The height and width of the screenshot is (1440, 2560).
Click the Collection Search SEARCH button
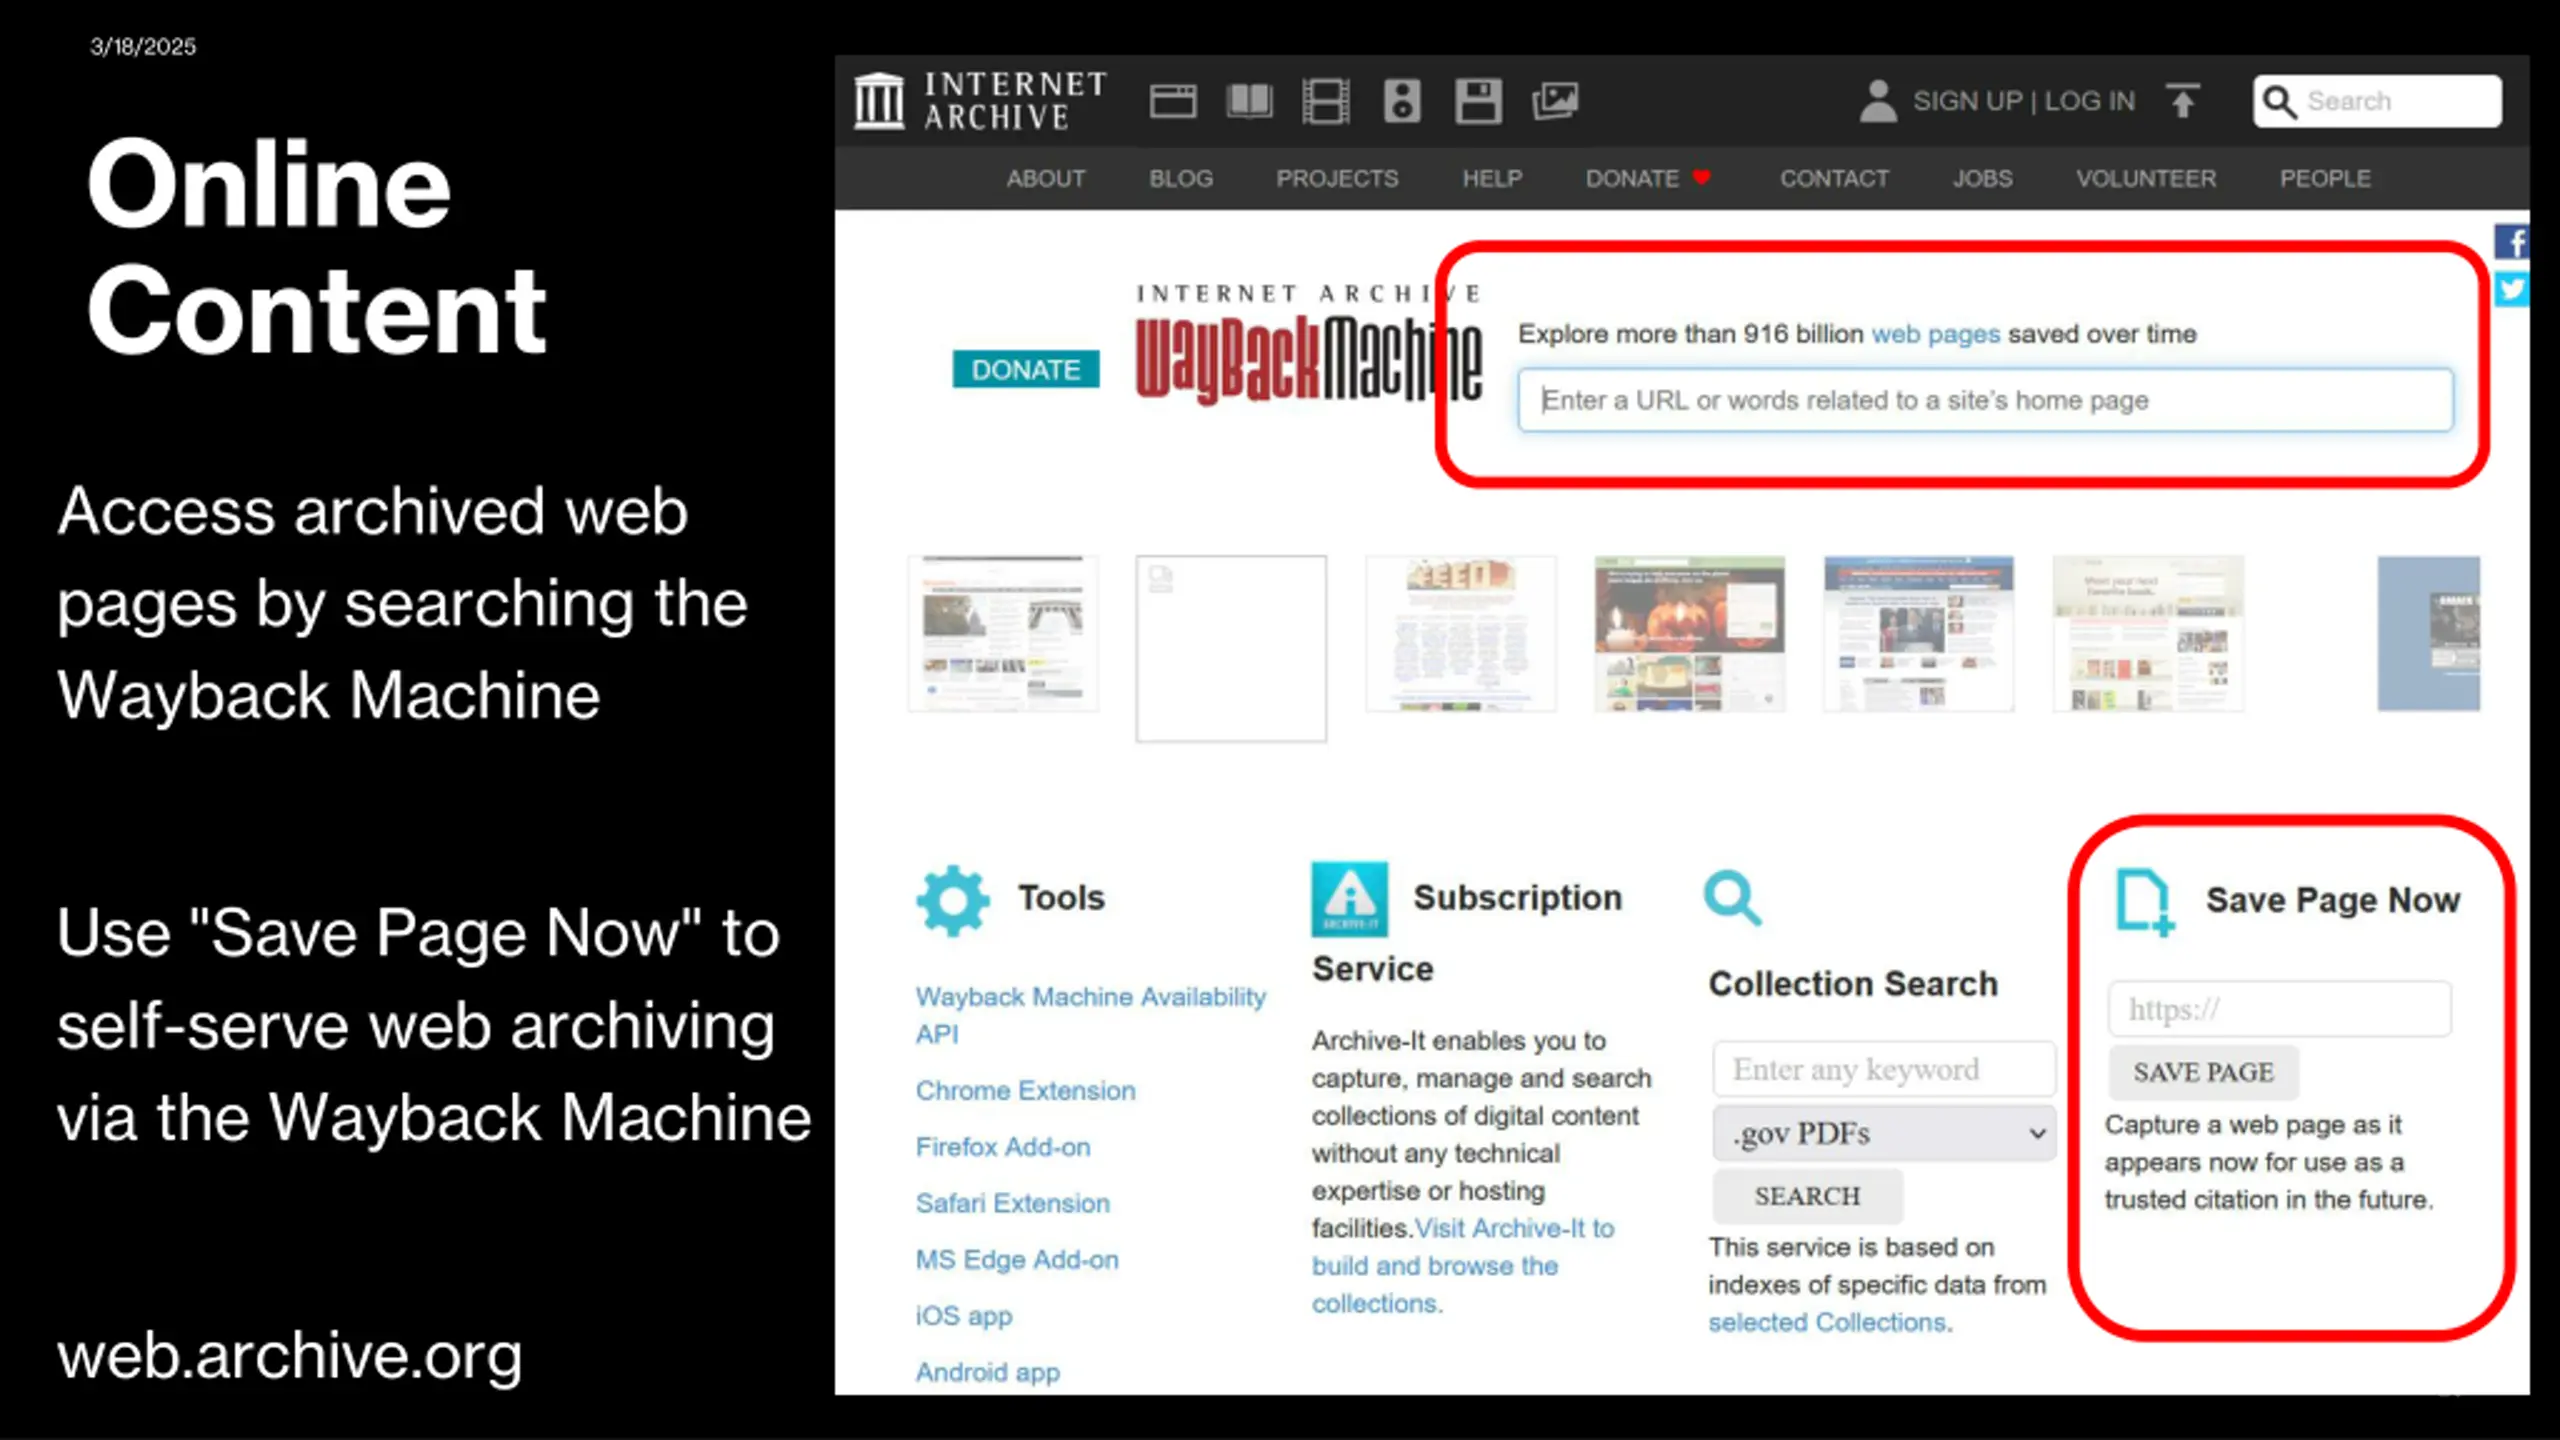tap(1807, 1196)
